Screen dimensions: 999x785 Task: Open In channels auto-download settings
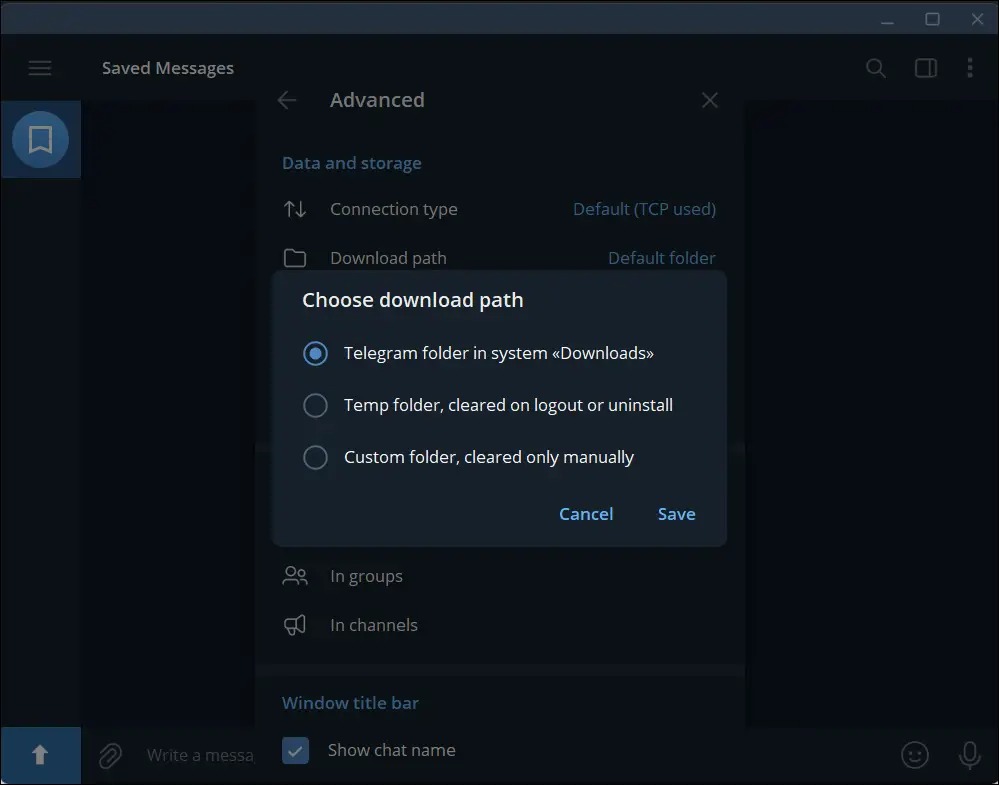[374, 625]
